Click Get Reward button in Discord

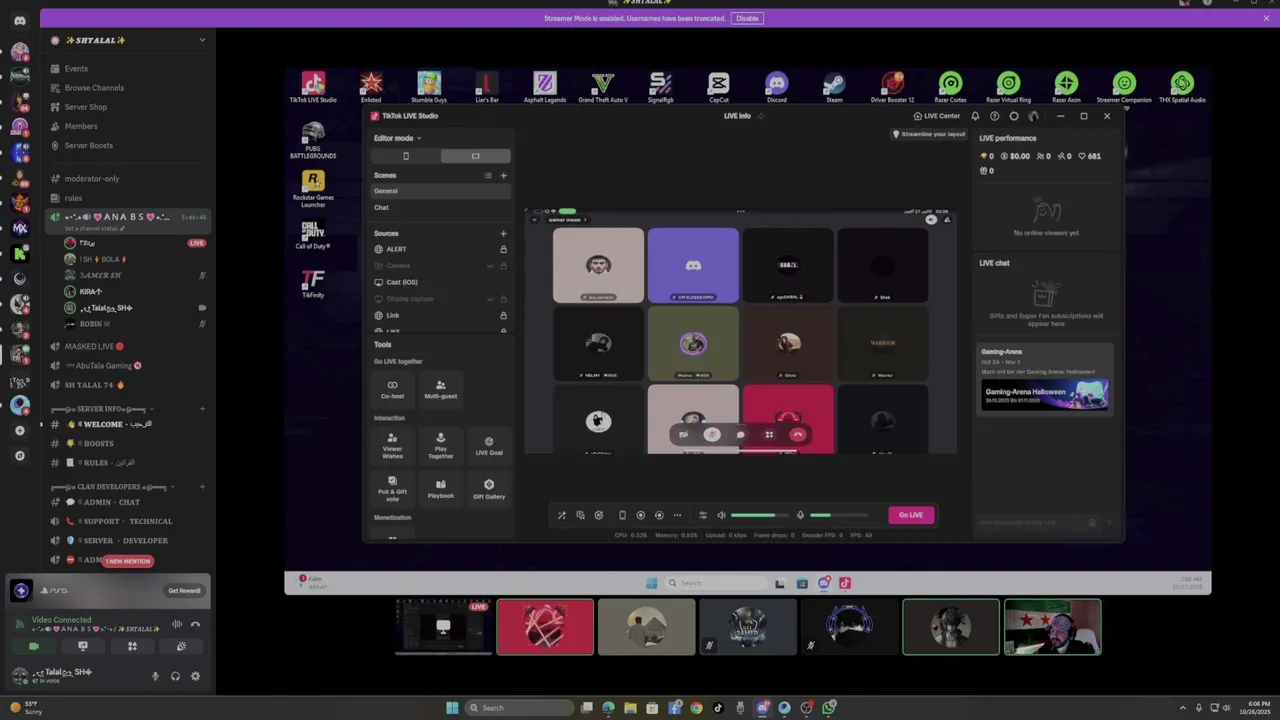pos(184,591)
